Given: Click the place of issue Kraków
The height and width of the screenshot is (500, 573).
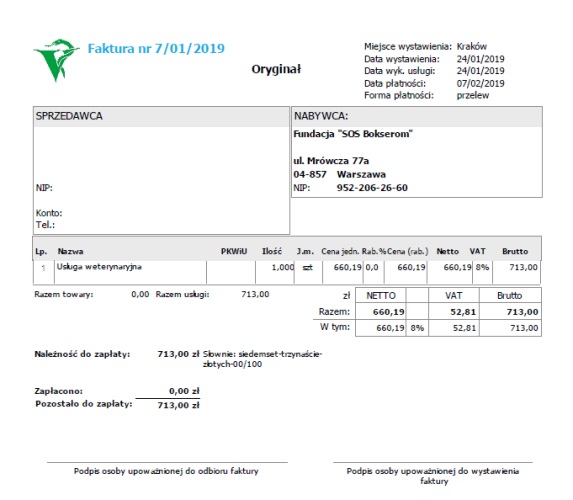Looking at the screenshot, I should point(471,46).
